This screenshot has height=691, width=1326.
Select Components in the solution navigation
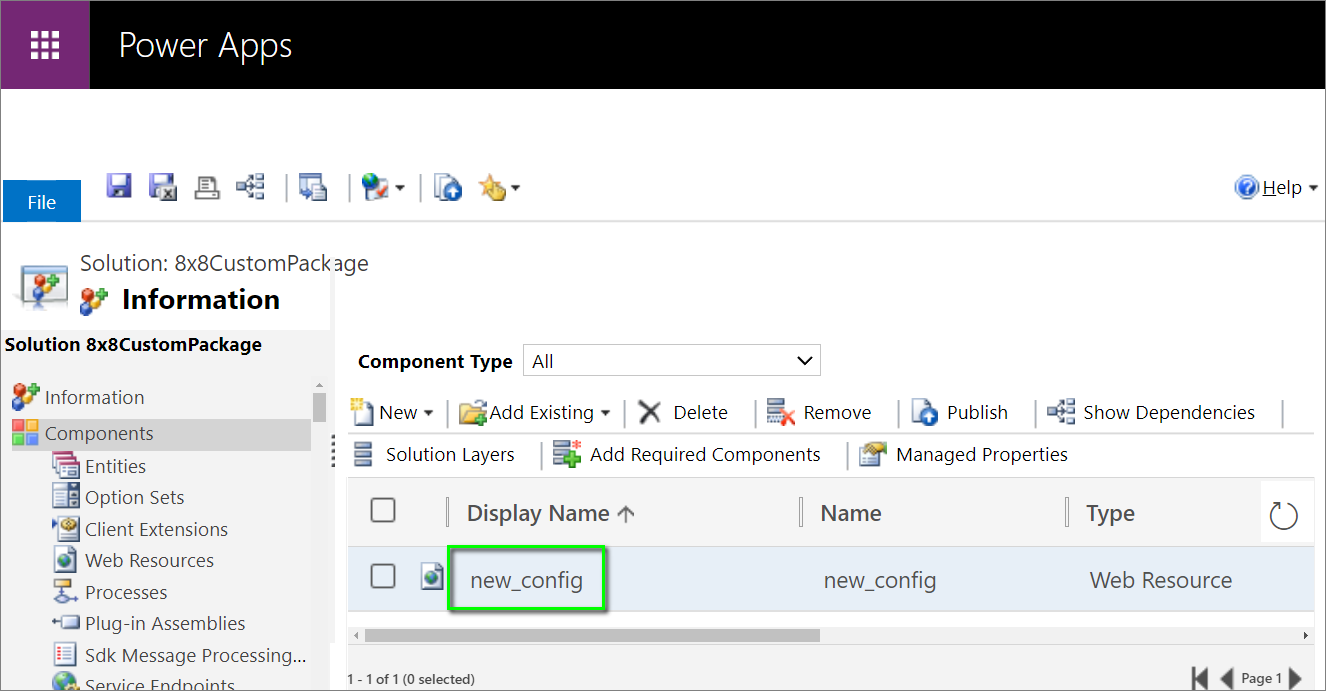[161, 434]
